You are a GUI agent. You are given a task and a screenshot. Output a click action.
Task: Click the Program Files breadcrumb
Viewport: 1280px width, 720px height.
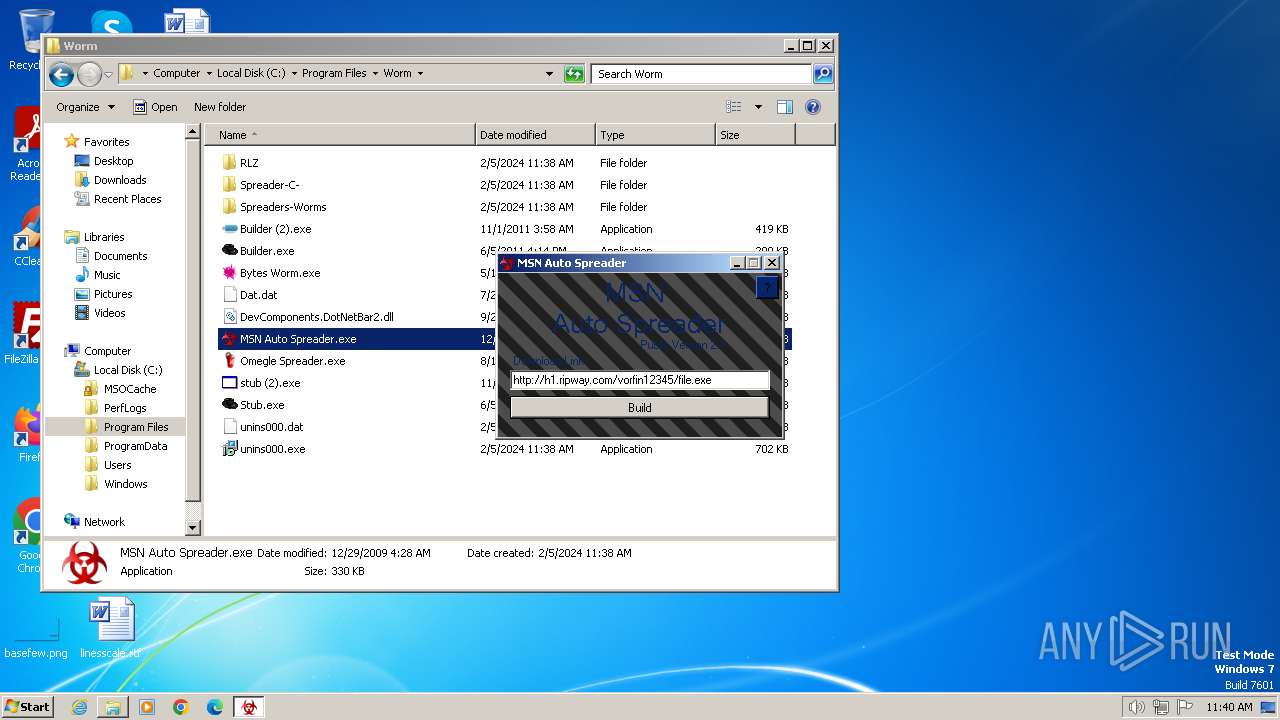(x=334, y=73)
